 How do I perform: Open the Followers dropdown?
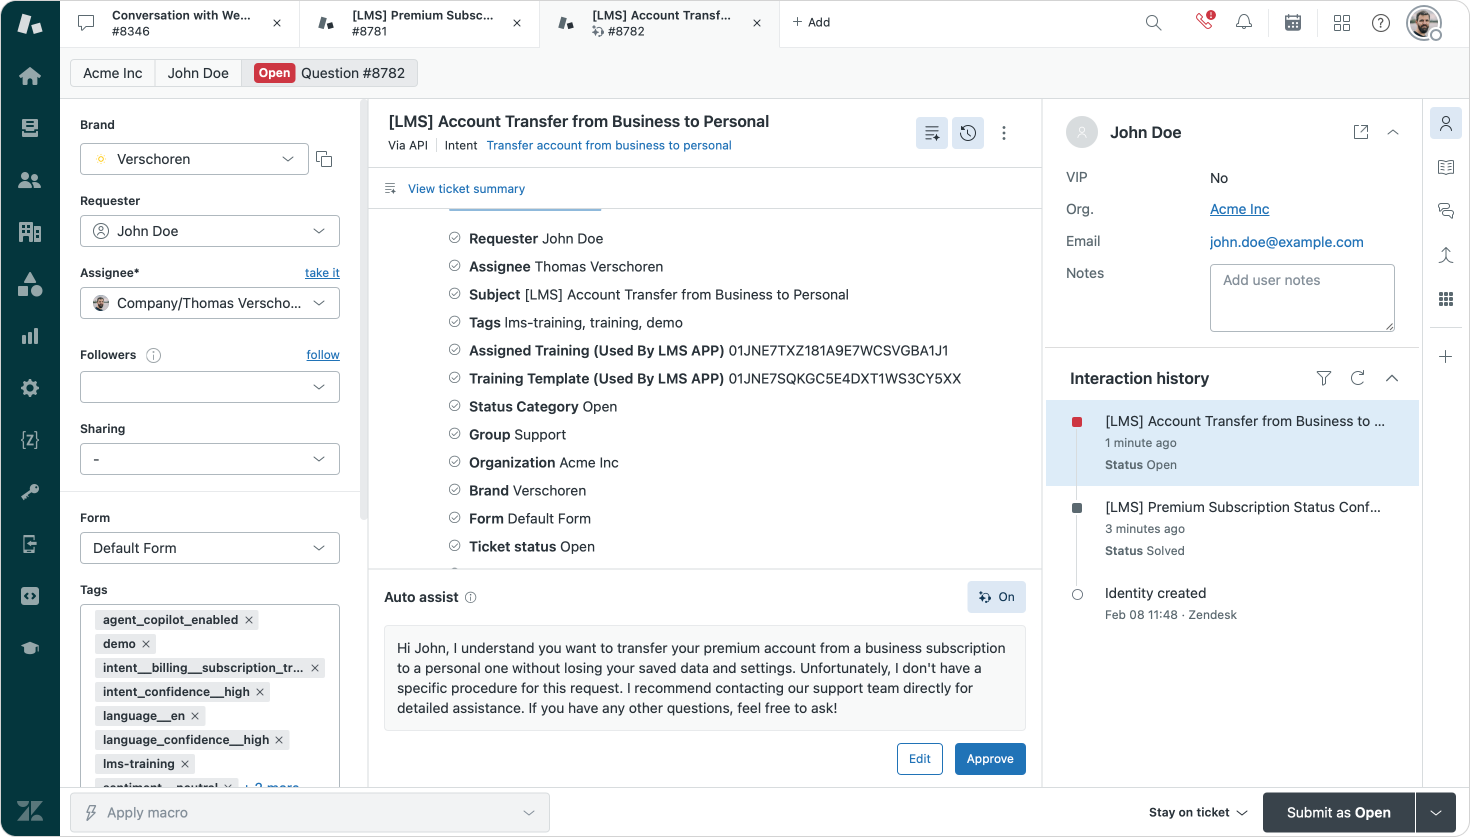point(210,387)
